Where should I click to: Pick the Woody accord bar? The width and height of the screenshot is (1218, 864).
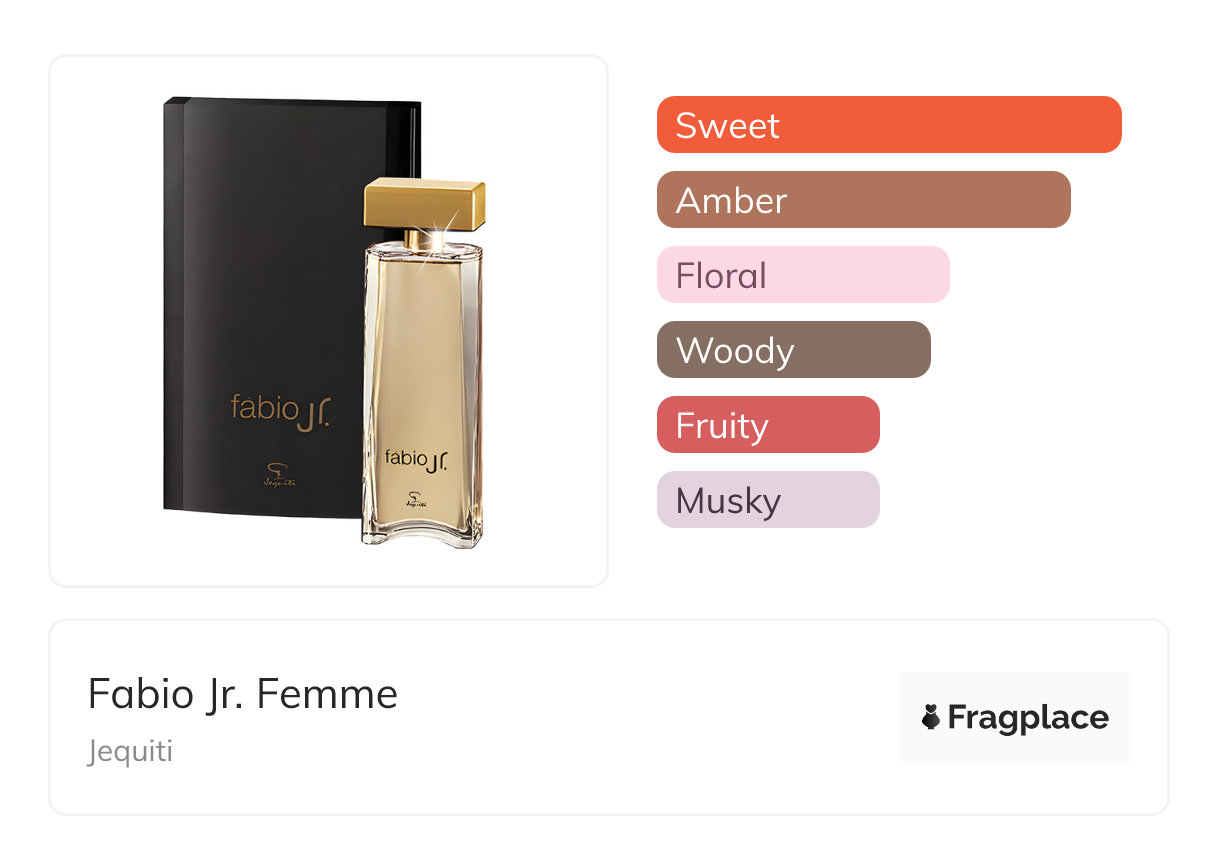pyautogui.click(x=793, y=350)
